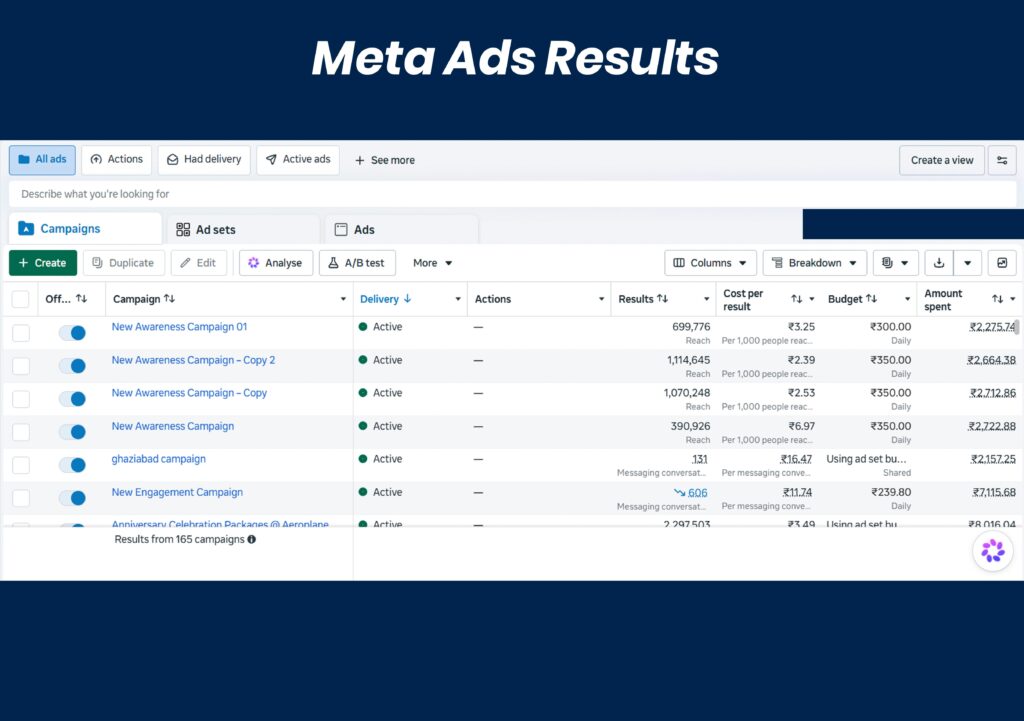This screenshot has width=1024, height=721.
Task: Click the 1,114,645 reach result
Action: point(688,360)
